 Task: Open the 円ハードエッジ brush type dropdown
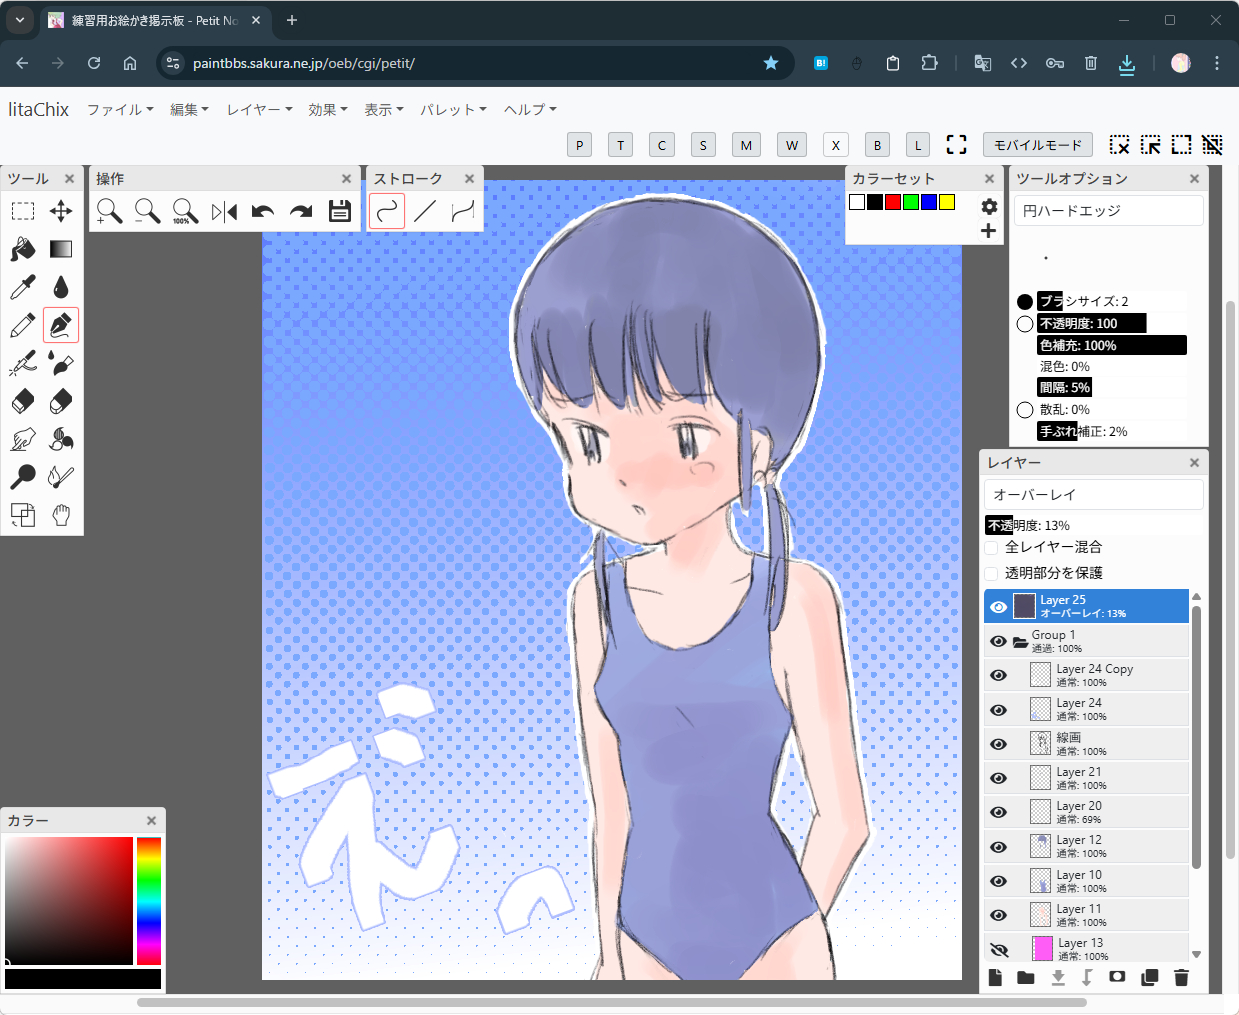(1108, 211)
